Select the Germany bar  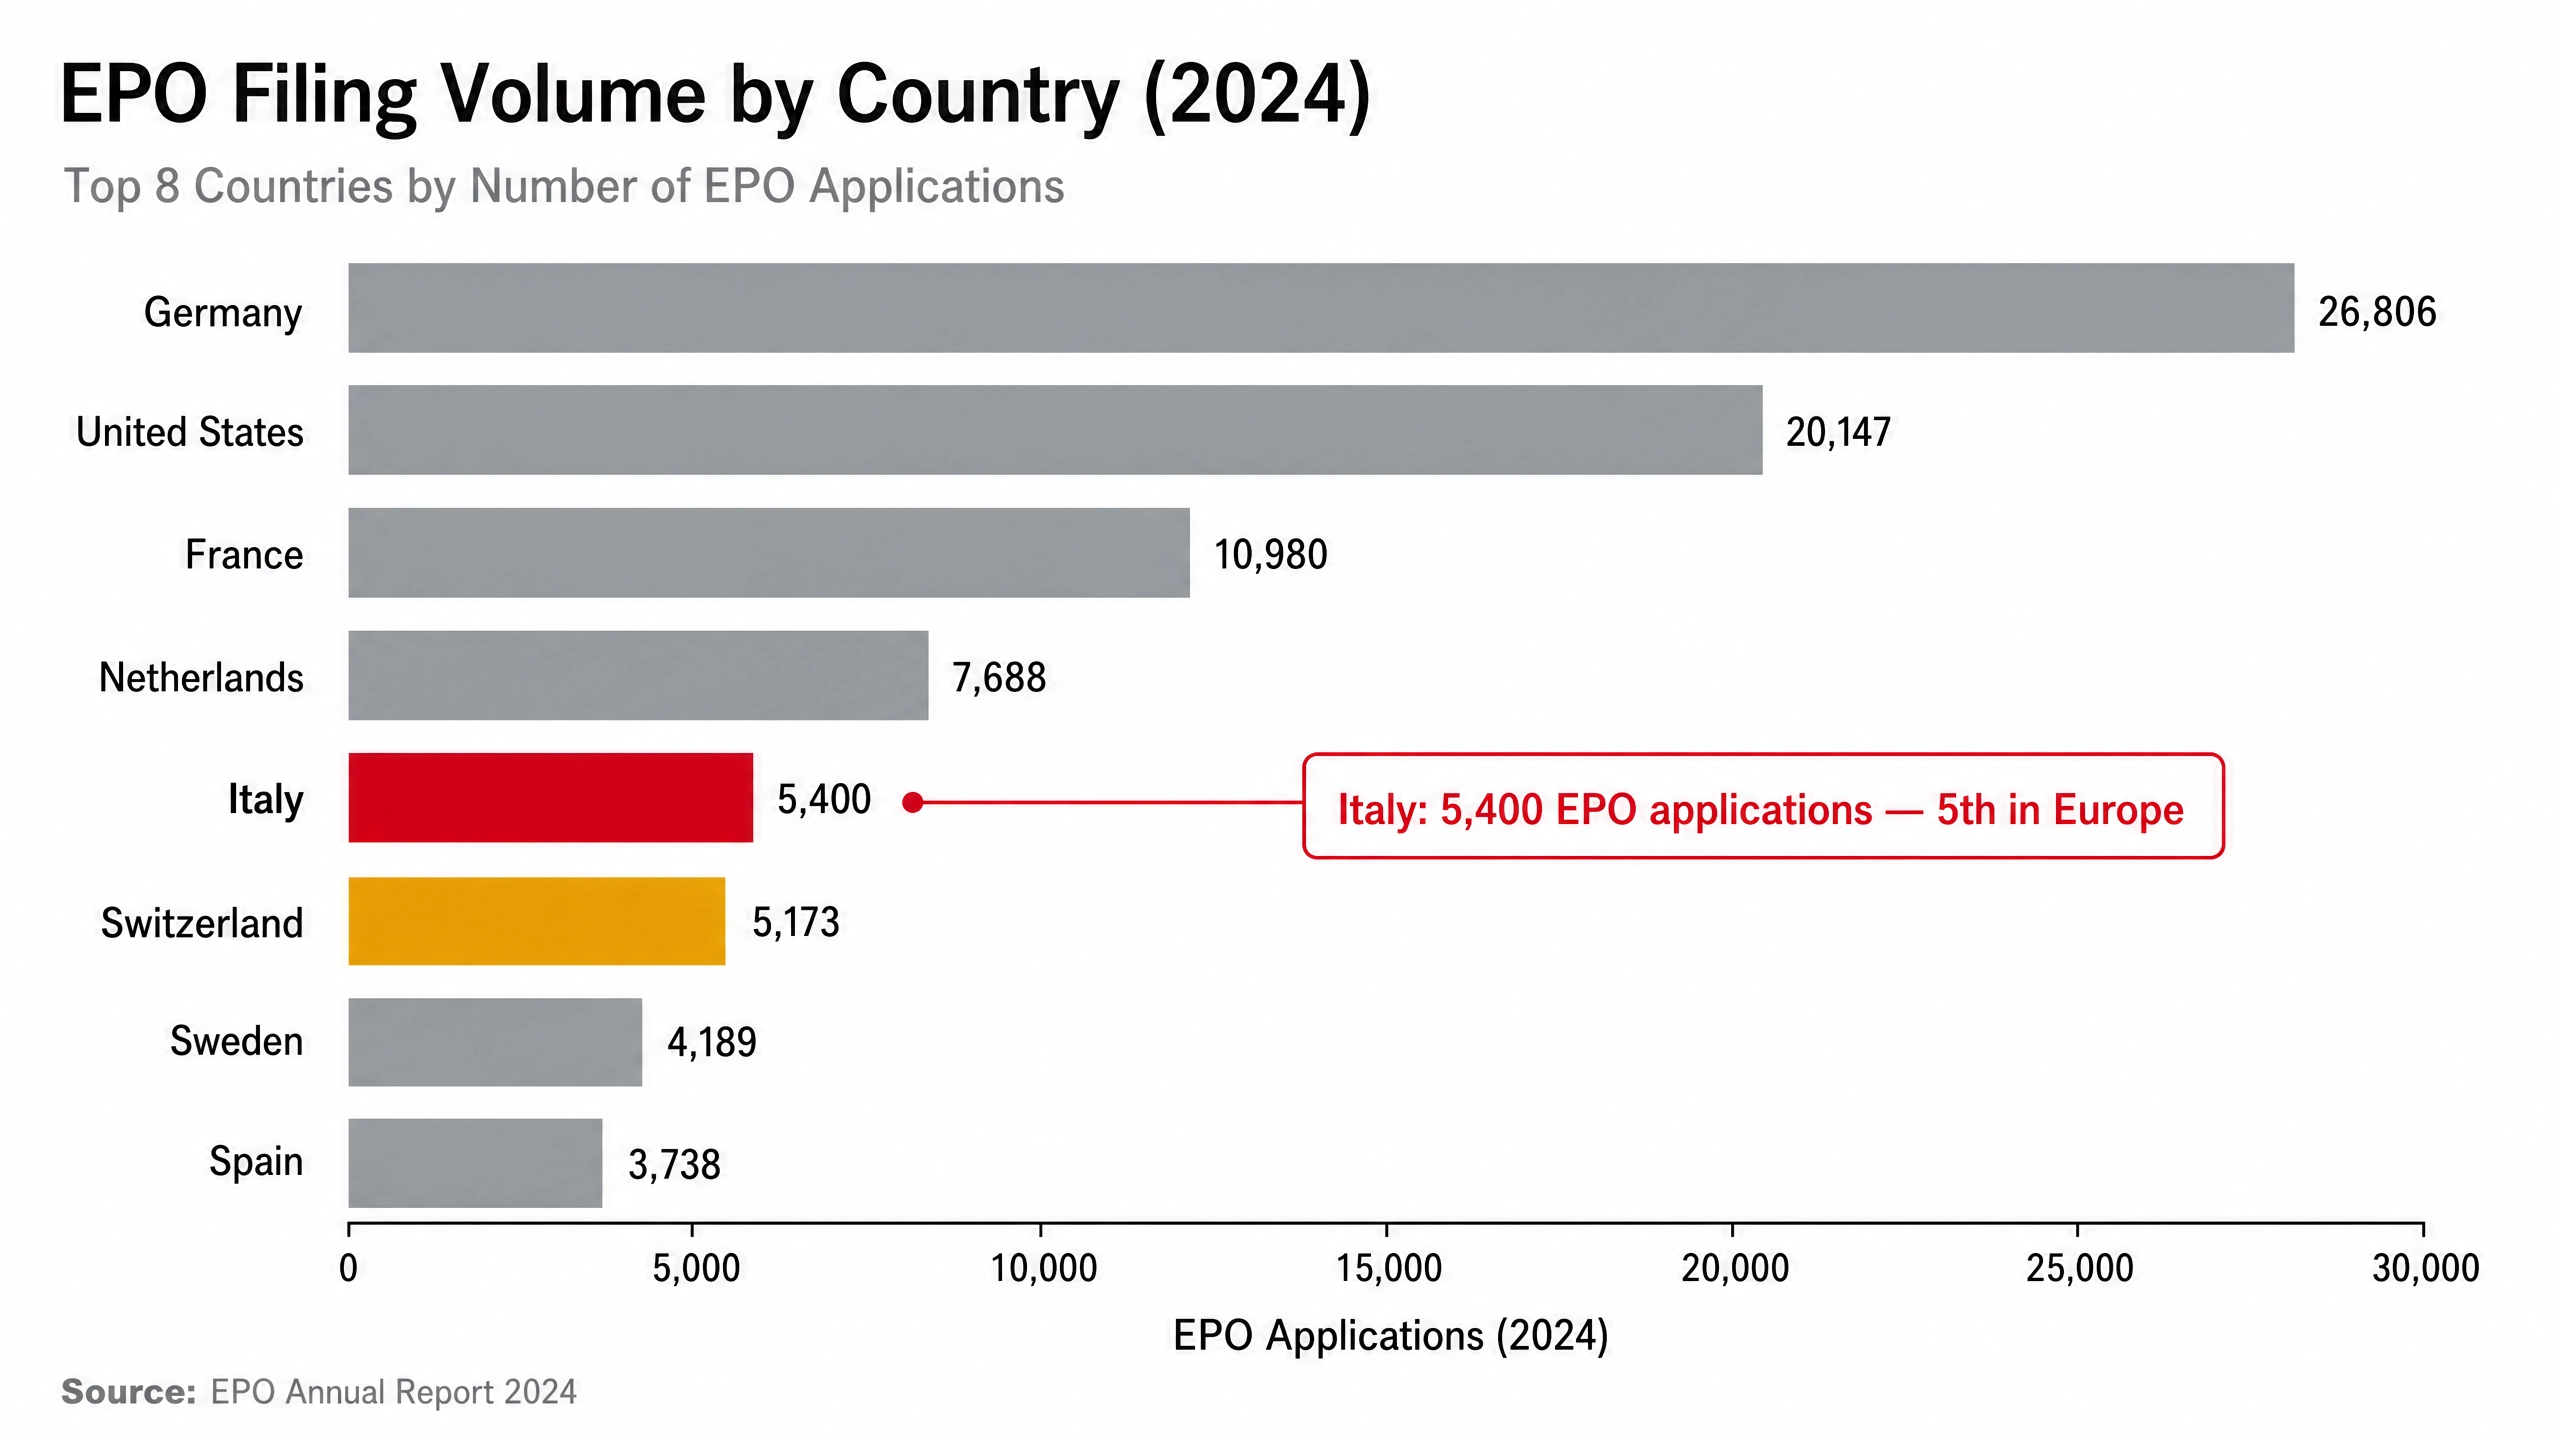(x=1321, y=308)
